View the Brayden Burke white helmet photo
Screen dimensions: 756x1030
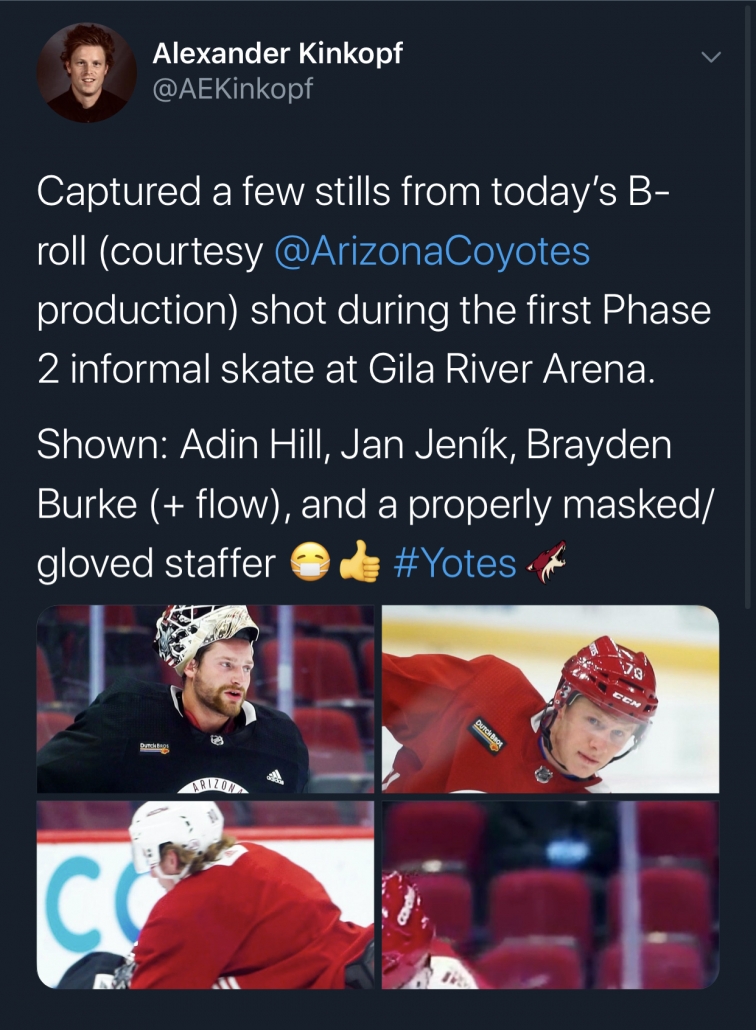[x=205, y=895]
